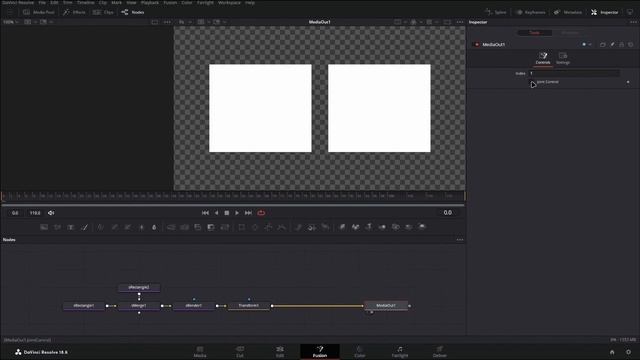The width and height of the screenshot is (640, 360).
Task: Add a Polygon mask from the toolbar
Action: [x=268, y=227]
